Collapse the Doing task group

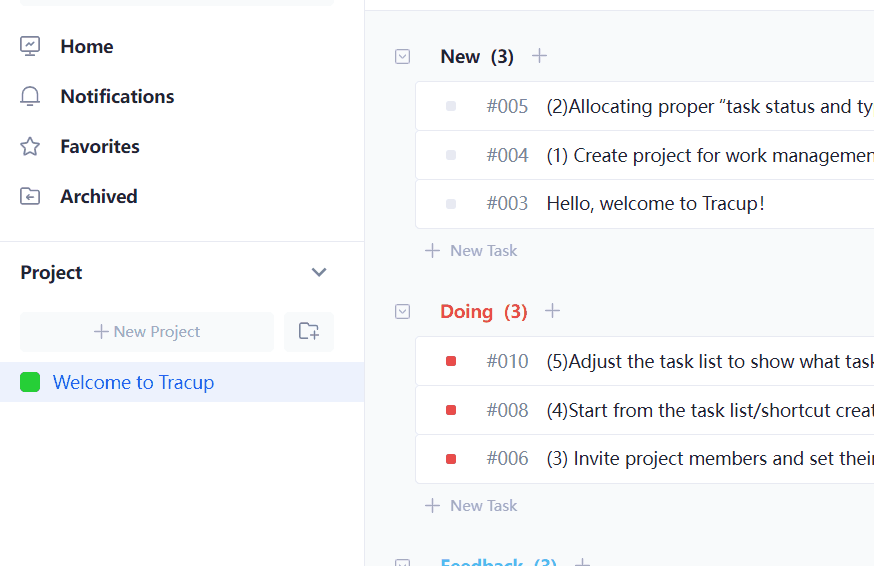coord(402,312)
